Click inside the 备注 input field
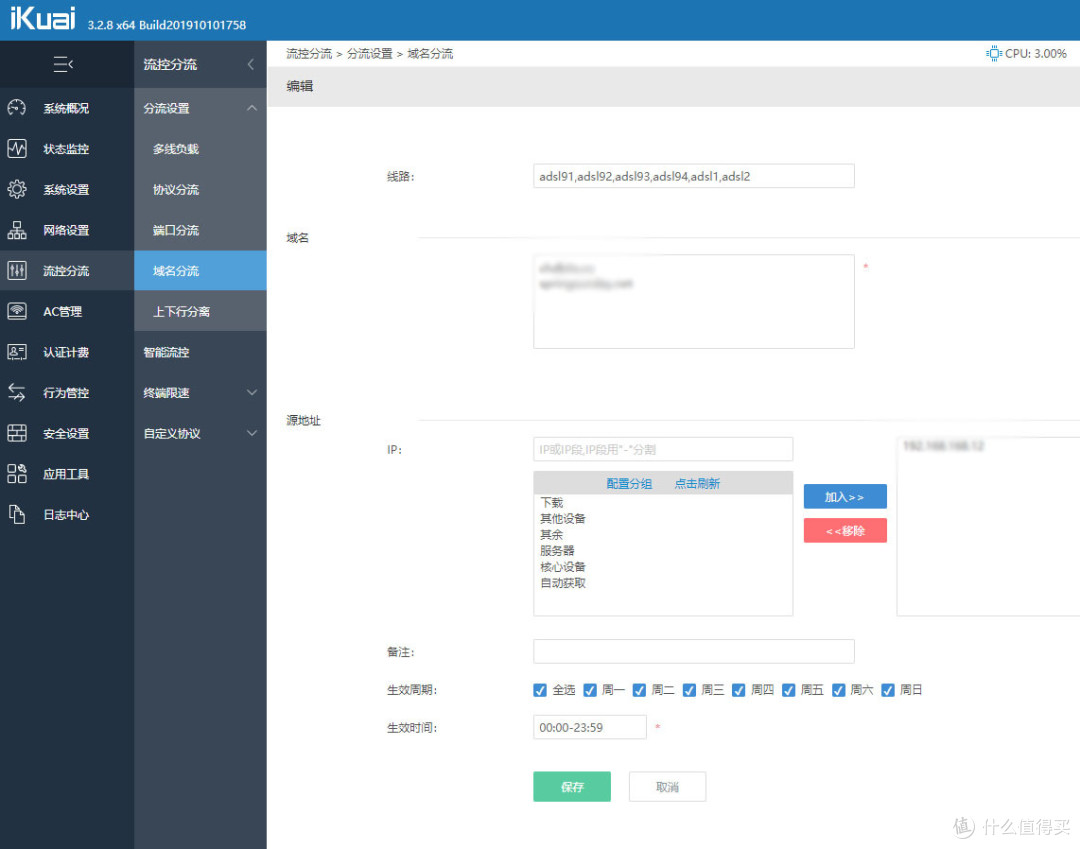The width and height of the screenshot is (1080, 849). click(x=693, y=651)
